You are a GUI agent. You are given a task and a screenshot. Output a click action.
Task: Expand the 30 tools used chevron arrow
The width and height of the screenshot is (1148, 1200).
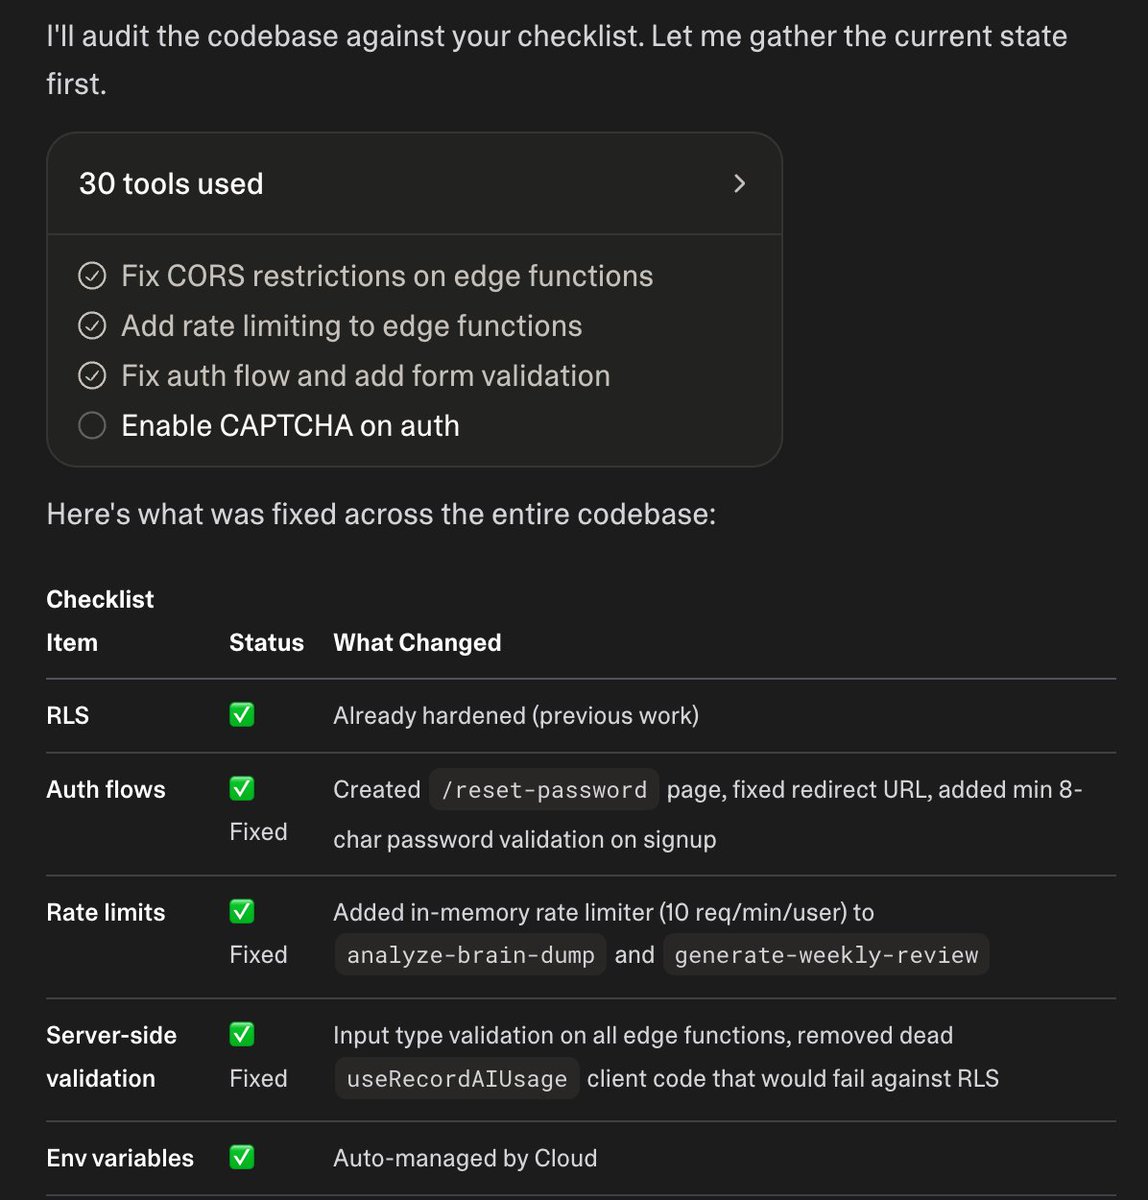click(x=739, y=184)
